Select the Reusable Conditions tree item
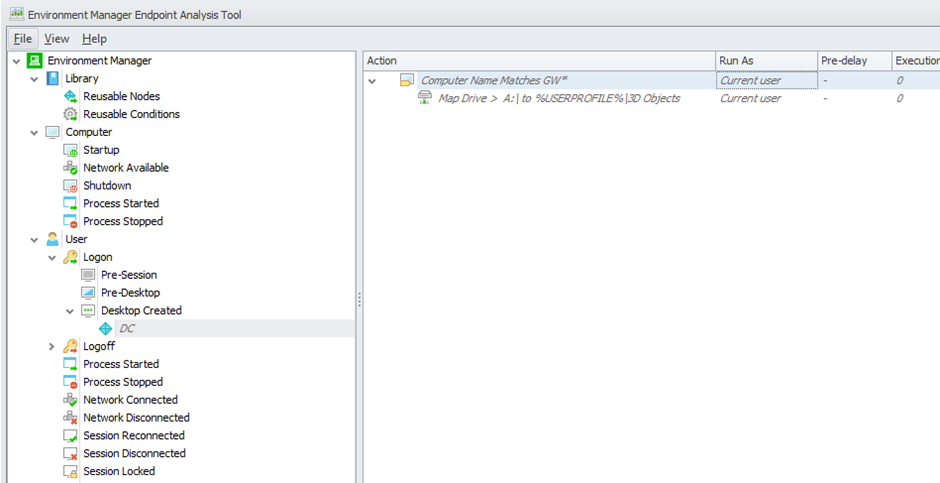The width and height of the screenshot is (940, 483). 131,114
